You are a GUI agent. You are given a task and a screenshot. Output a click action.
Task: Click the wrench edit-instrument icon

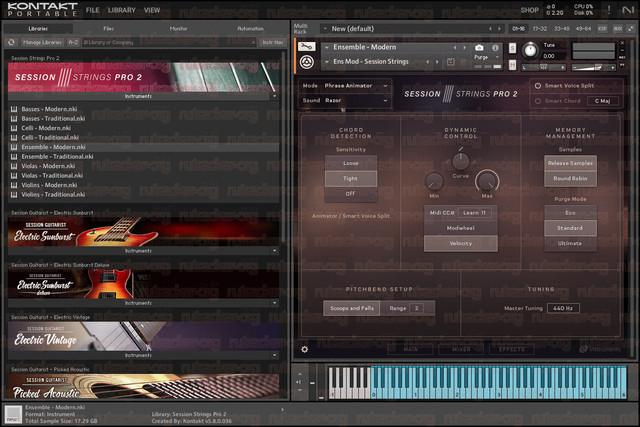point(307,47)
